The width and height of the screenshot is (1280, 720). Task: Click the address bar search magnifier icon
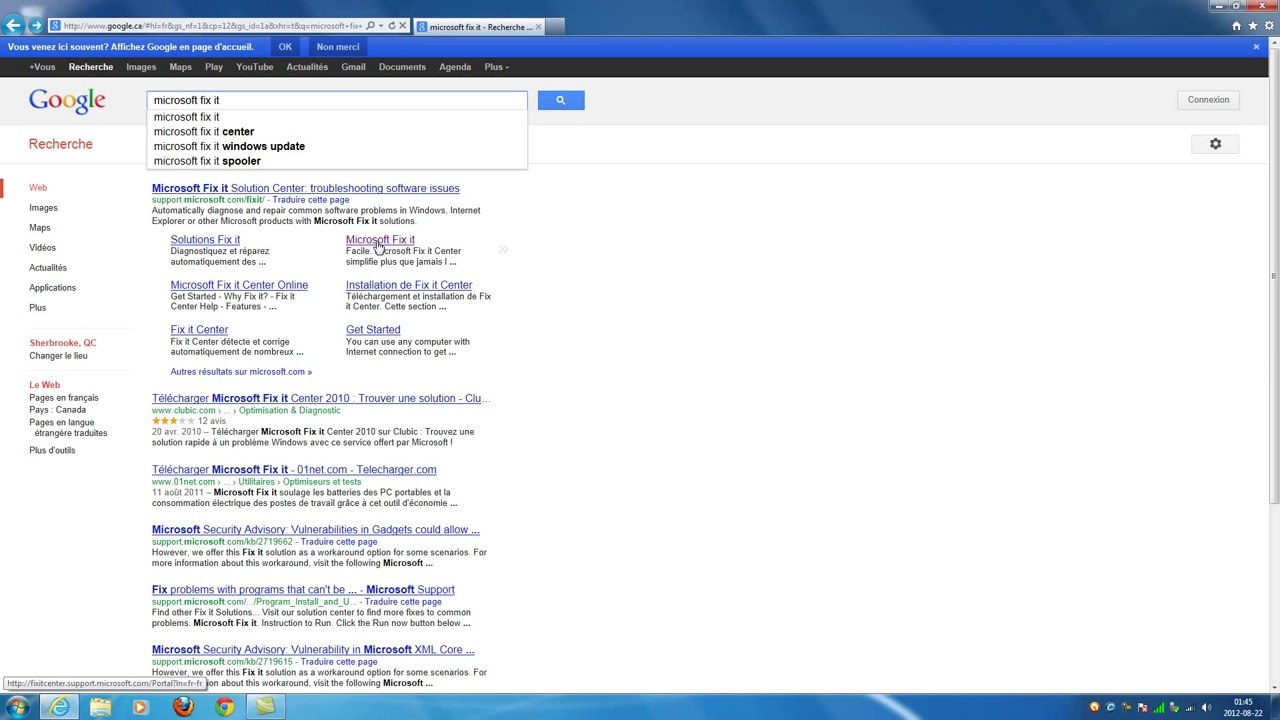click(370, 26)
